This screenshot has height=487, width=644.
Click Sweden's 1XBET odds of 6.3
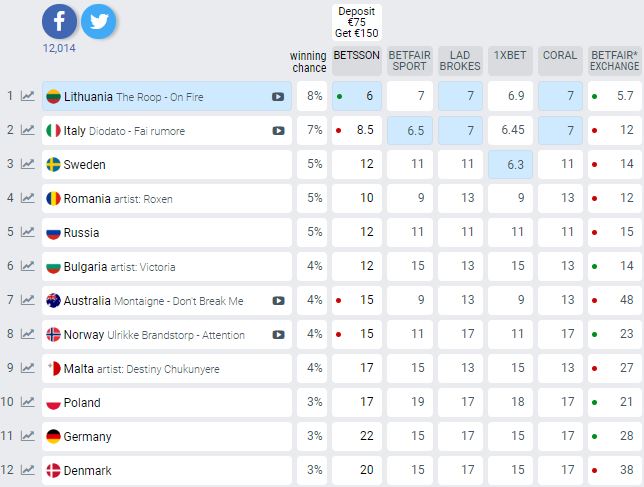511,165
